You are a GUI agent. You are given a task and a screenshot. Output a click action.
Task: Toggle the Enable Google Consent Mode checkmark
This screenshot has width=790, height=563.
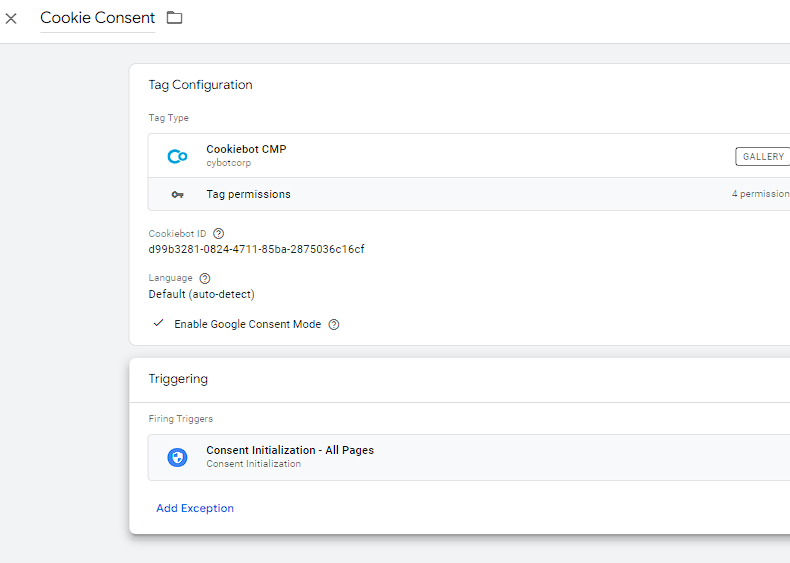click(x=158, y=324)
